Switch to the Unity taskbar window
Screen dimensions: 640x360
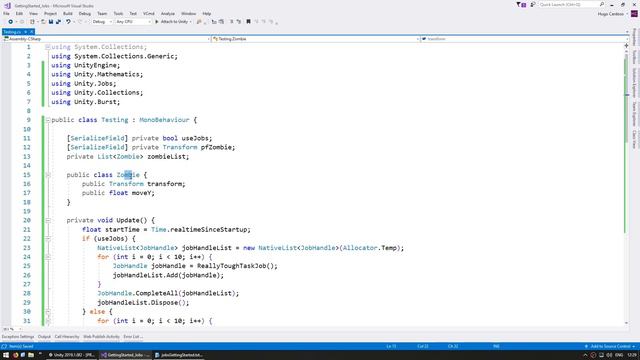(71, 355)
